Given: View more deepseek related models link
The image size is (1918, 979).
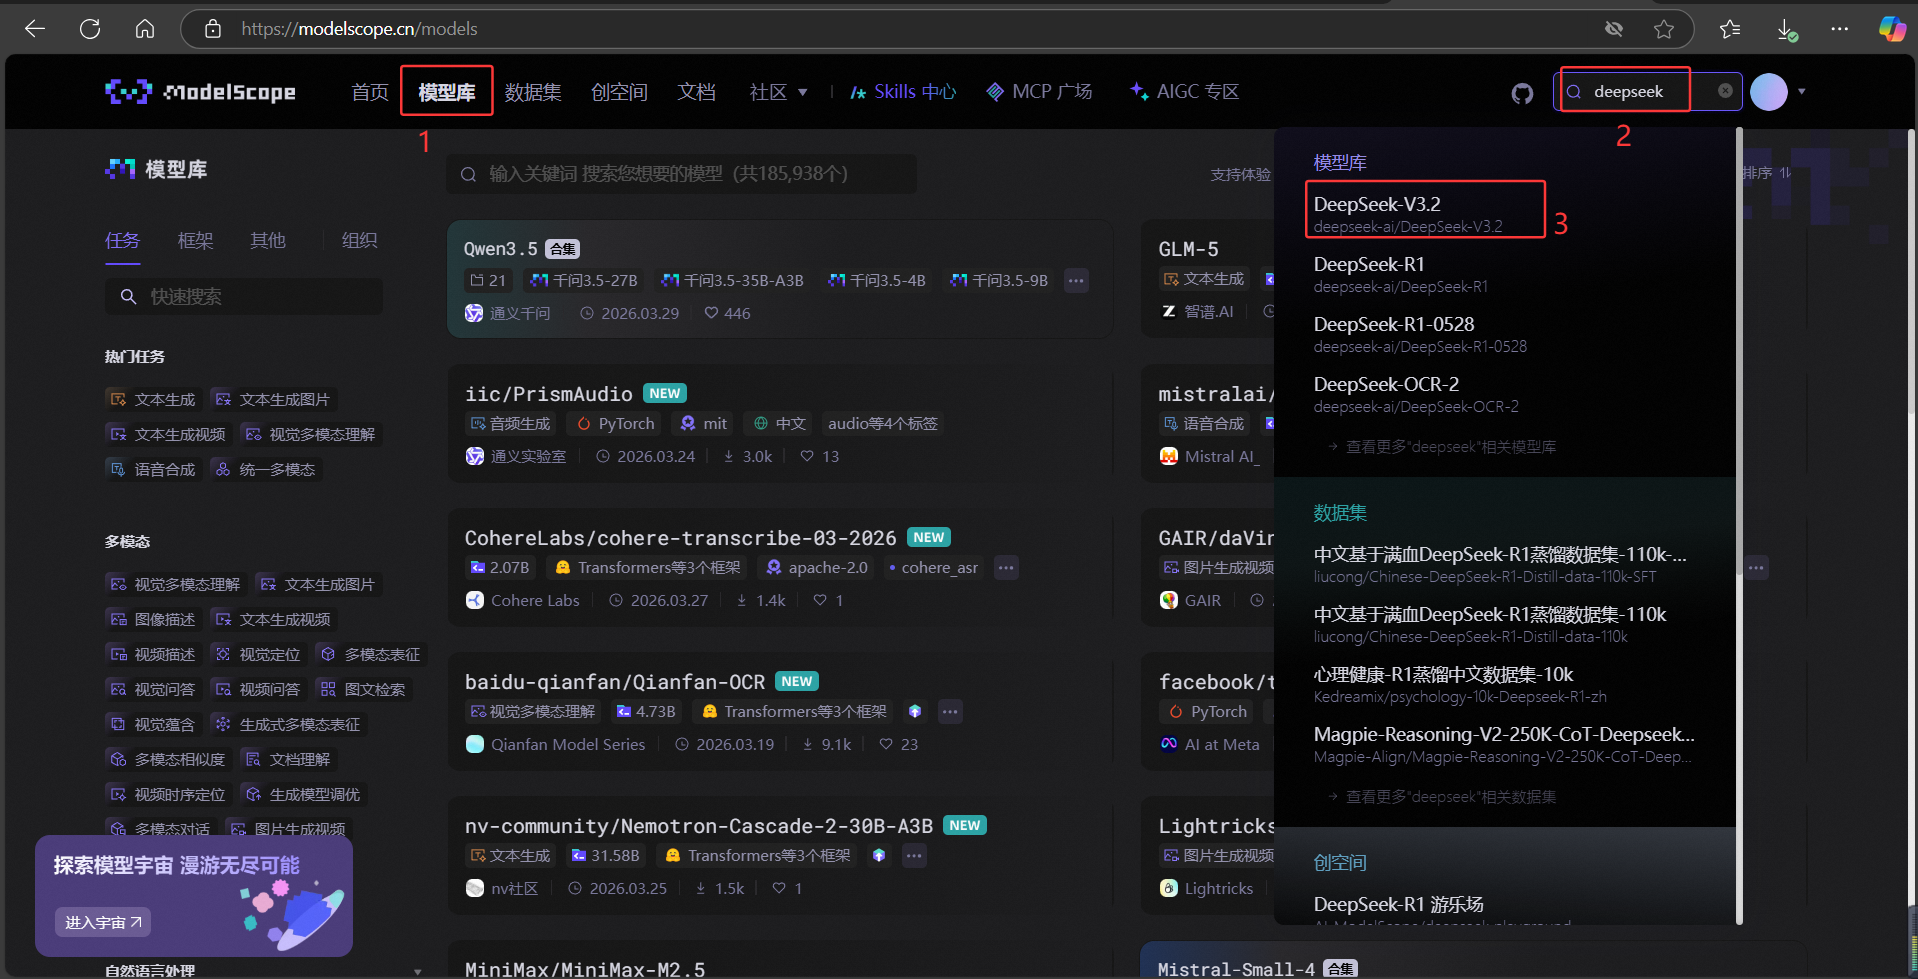Looking at the screenshot, I should pyautogui.click(x=1442, y=447).
